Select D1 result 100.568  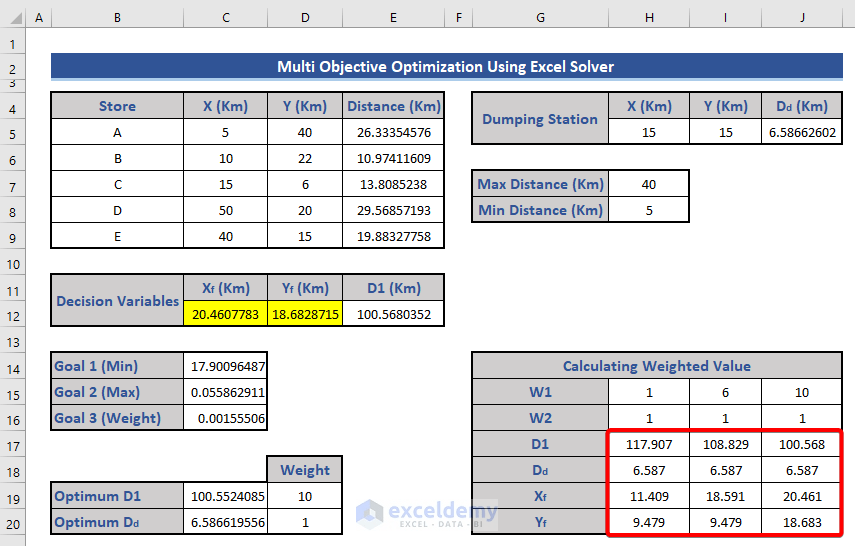pyautogui.click(x=802, y=445)
